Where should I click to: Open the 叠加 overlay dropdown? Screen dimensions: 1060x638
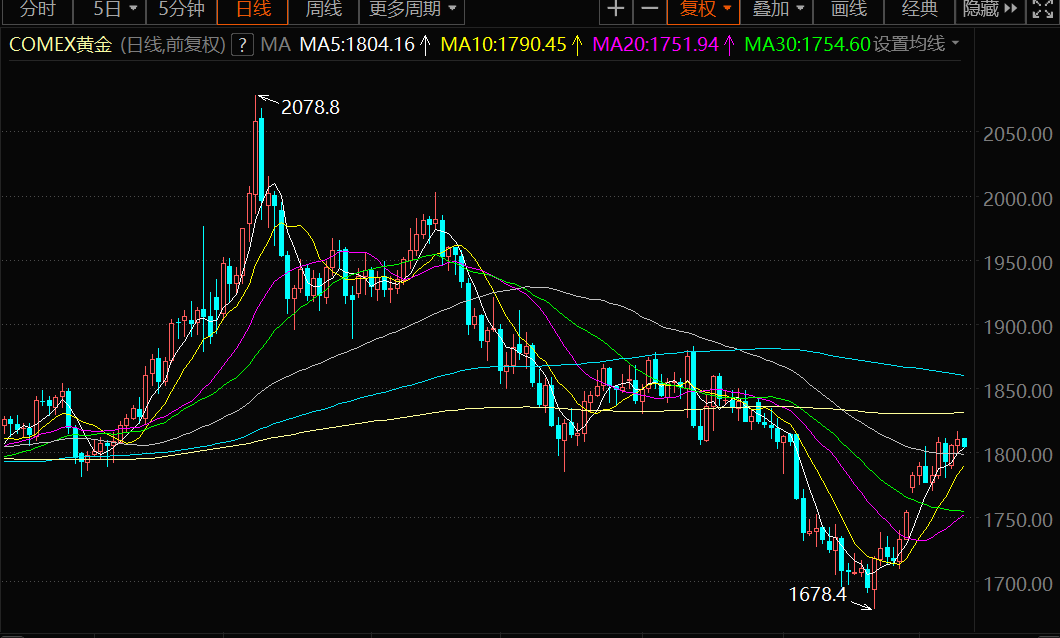777,10
